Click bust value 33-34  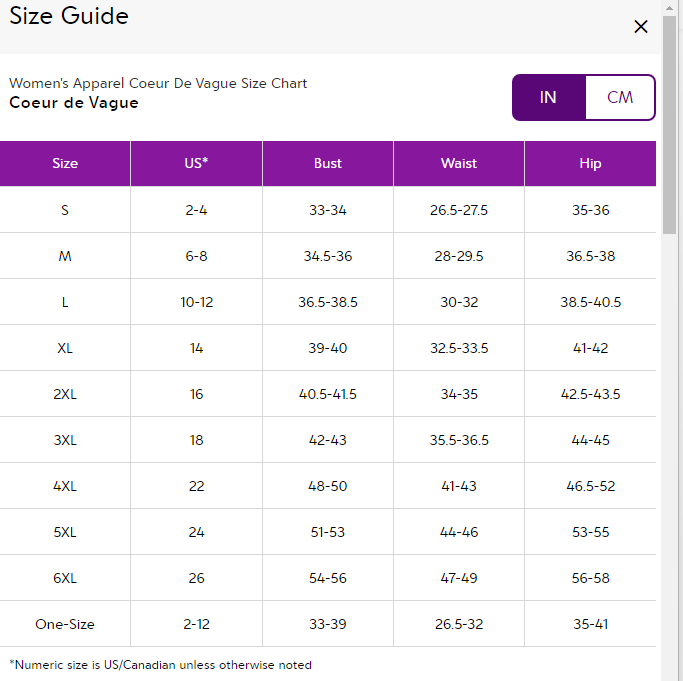click(x=328, y=210)
